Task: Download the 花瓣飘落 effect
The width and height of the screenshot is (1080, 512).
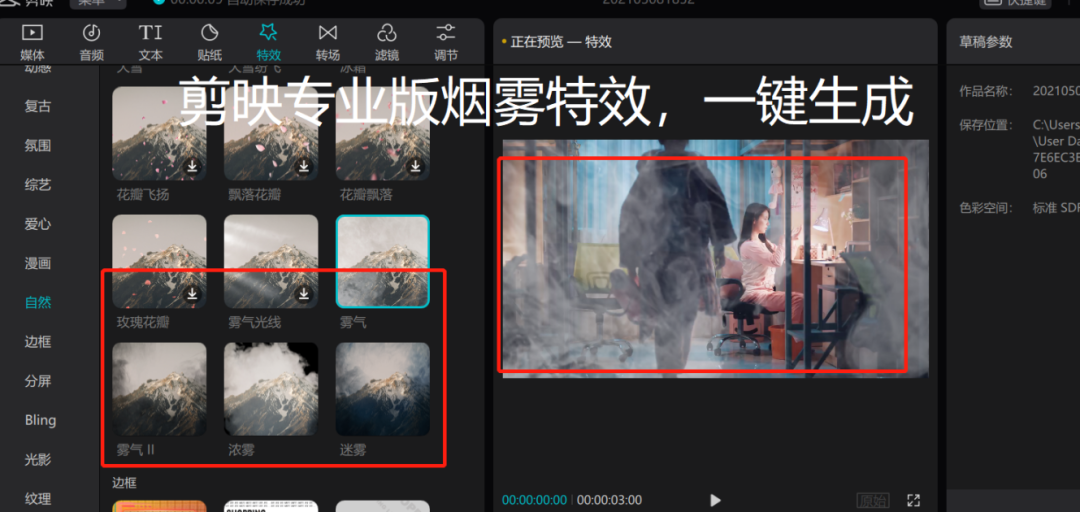Action: [415, 167]
